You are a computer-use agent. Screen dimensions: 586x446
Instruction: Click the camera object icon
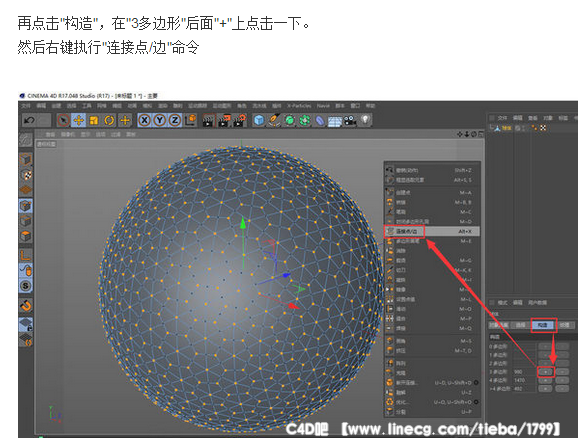click(x=350, y=120)
